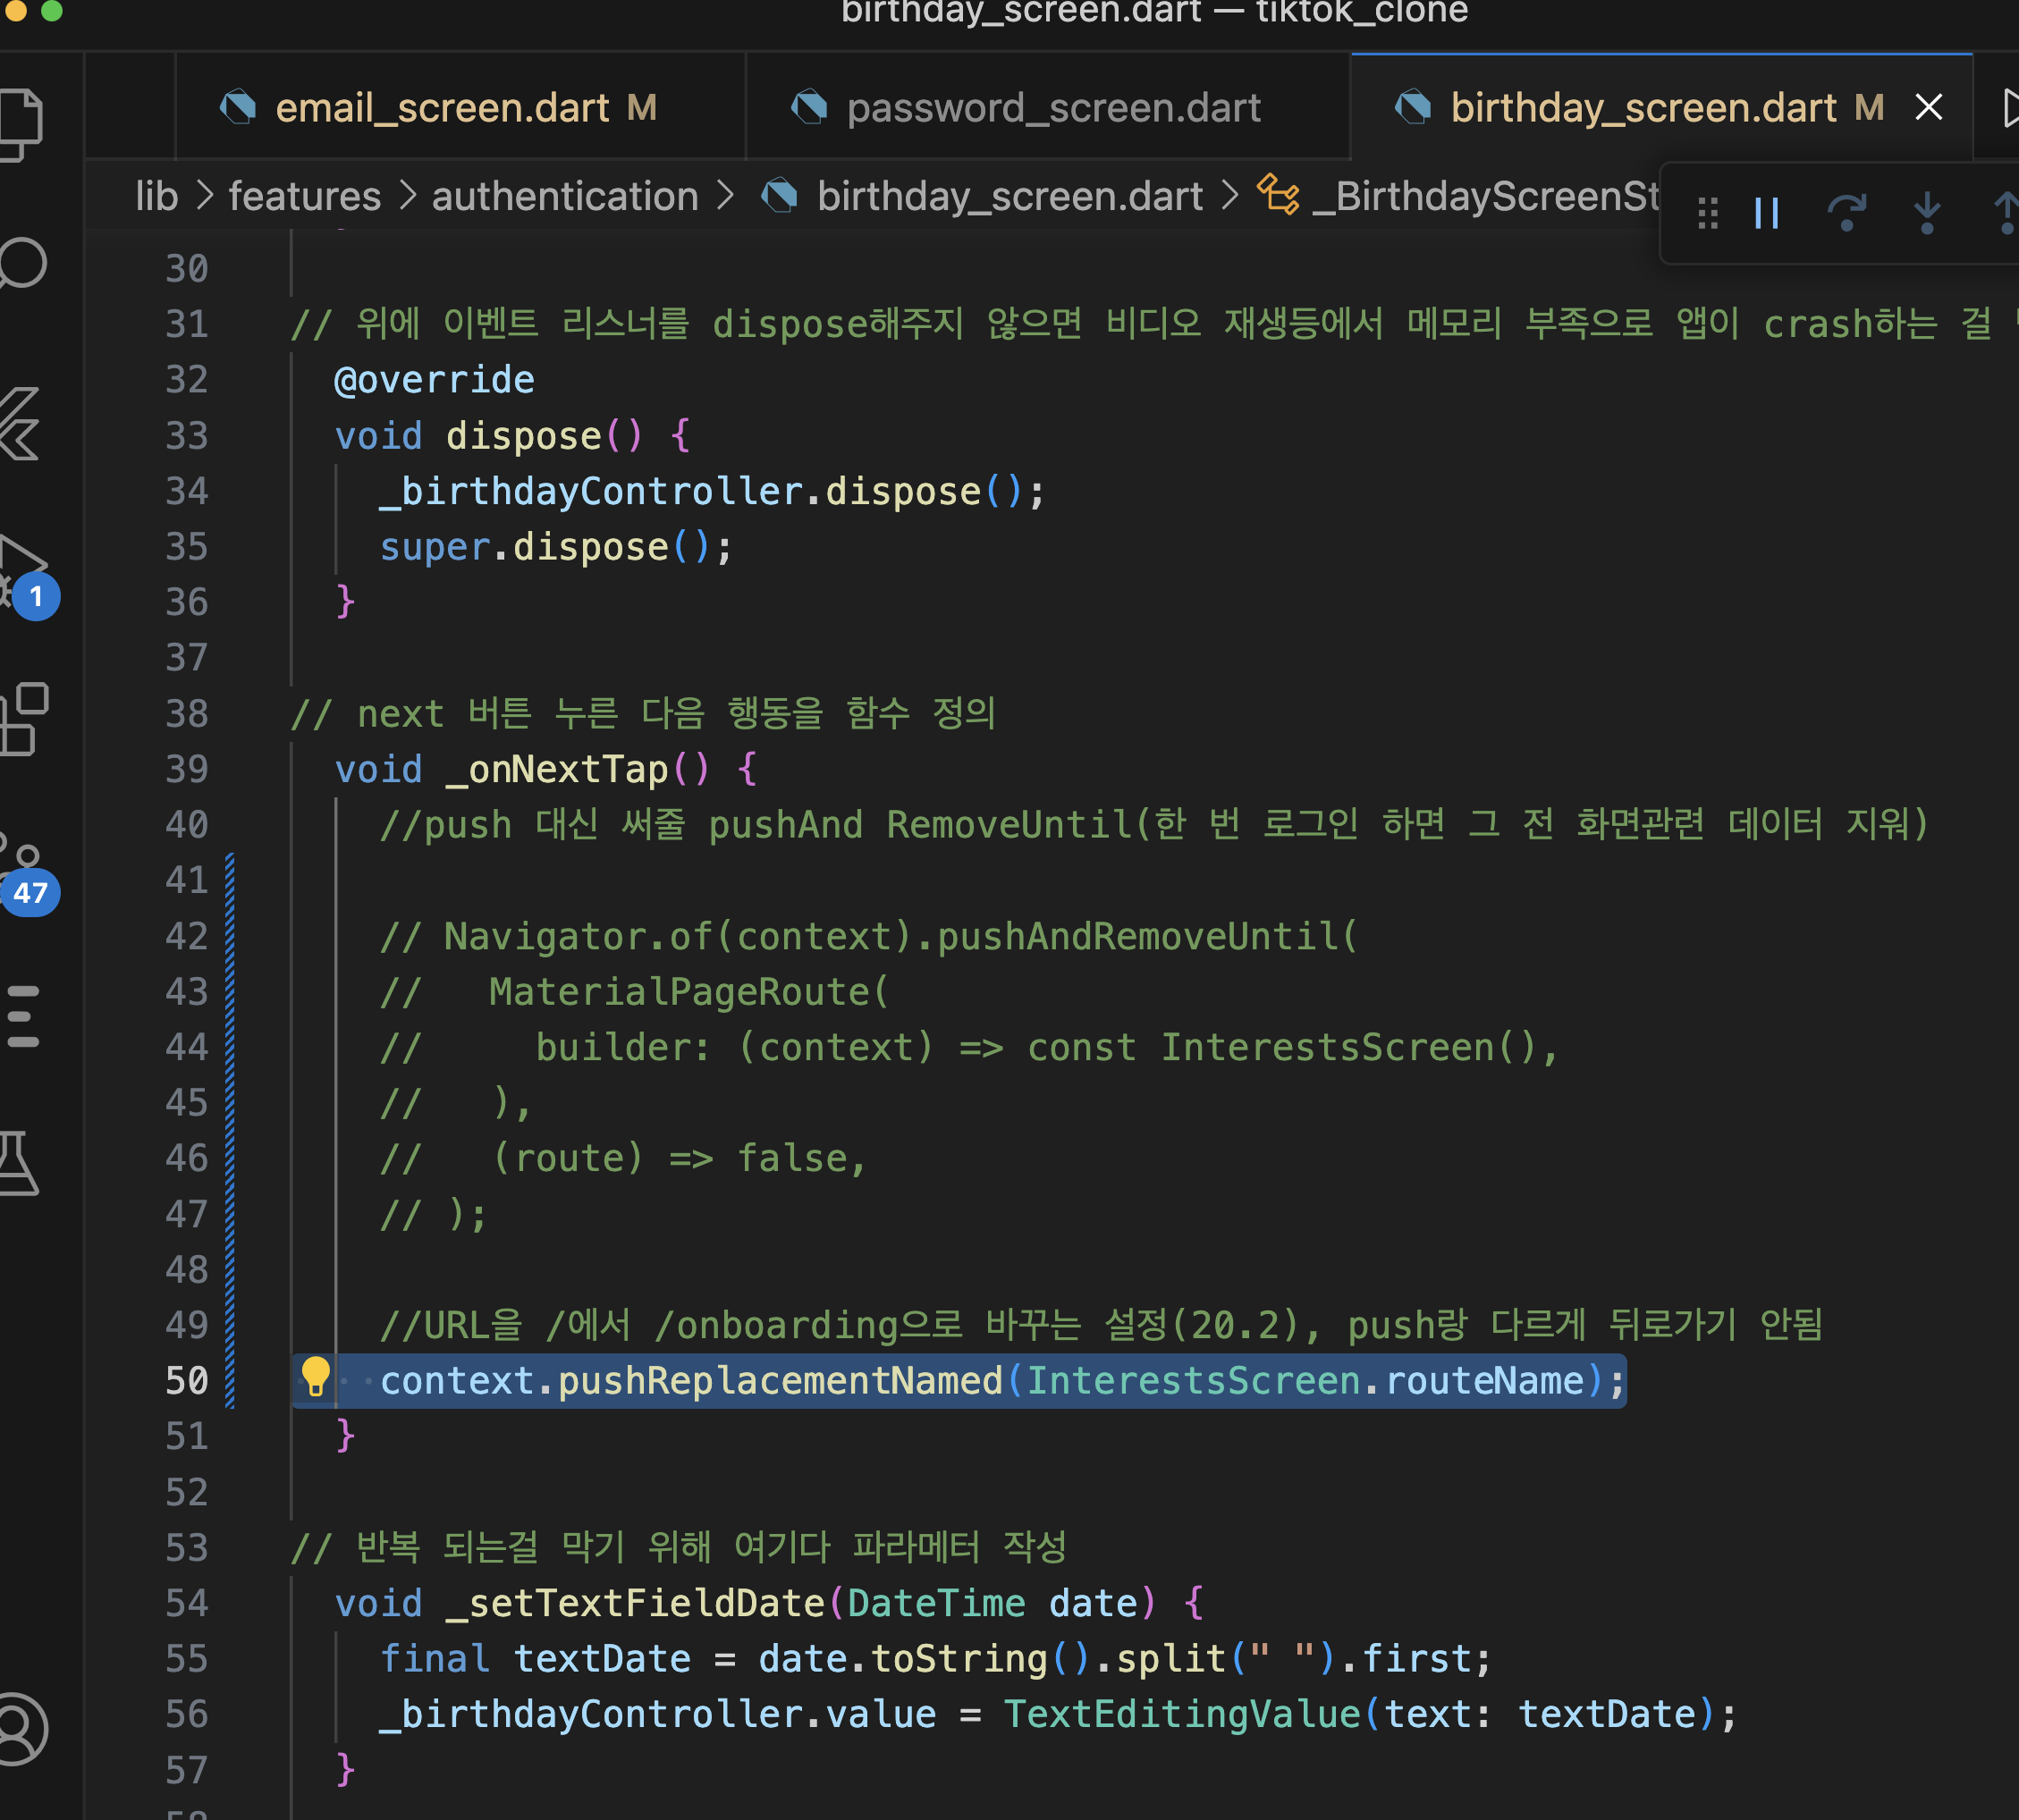This screenshot has height=1820, width=2019.
Task: Click the debug Step Over button
Action: click(1846, 213)
